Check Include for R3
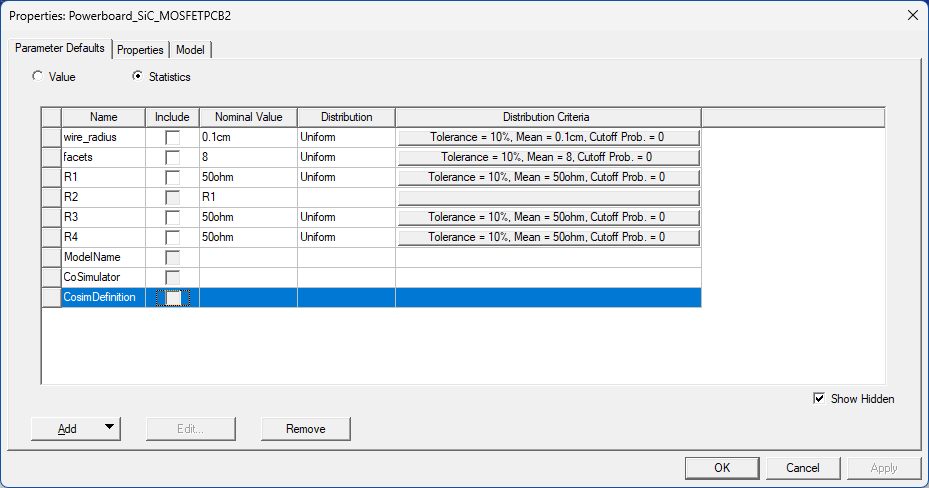This screenshot has height=488, width=929. [172, 218]
